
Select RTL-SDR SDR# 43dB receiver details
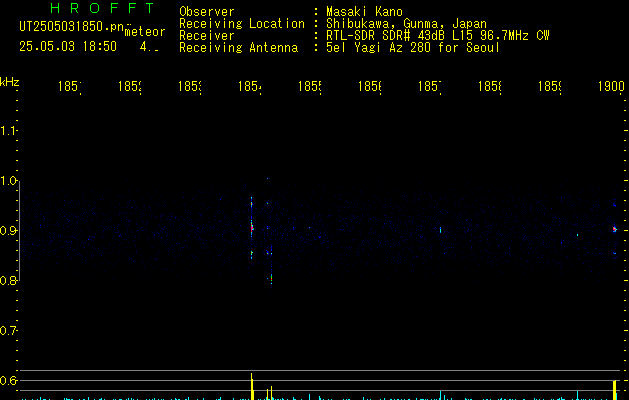click(437, 36)
